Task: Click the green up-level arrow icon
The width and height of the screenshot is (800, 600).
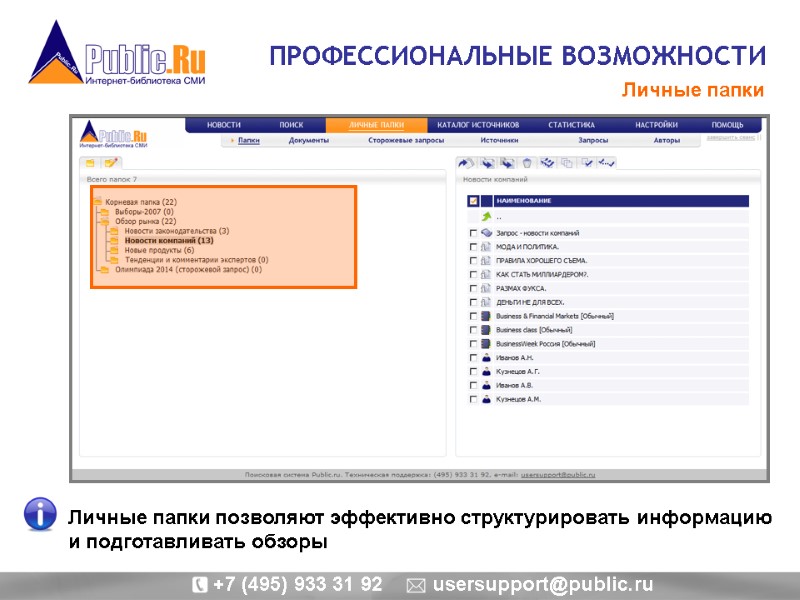Action: point(487,216)
